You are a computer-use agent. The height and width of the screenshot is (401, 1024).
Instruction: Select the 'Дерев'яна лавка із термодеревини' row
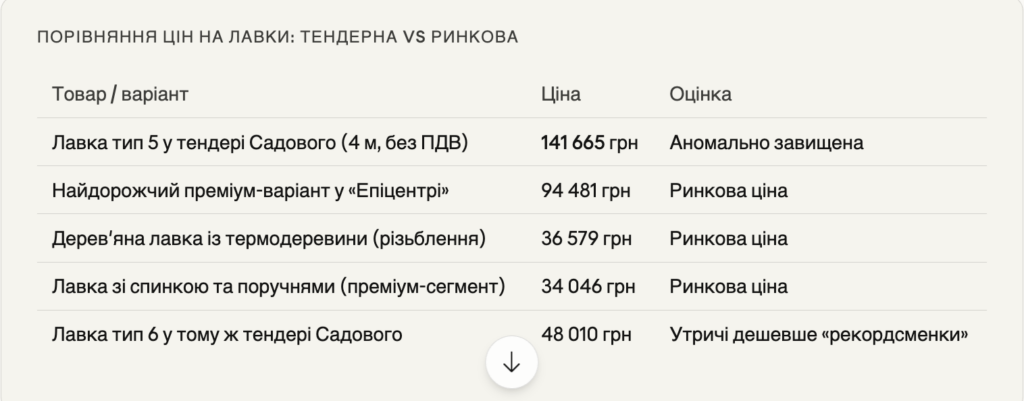tap(268, 239)
